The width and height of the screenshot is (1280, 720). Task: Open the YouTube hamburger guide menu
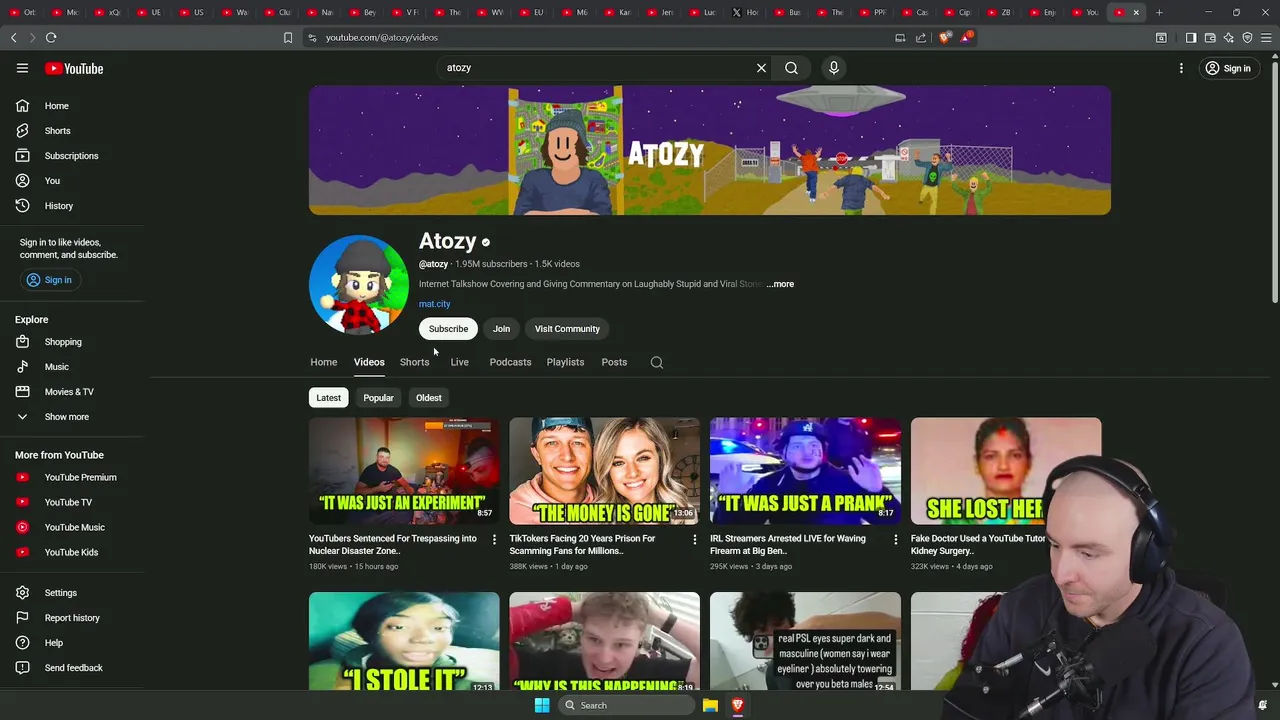(x=22, y=68)
